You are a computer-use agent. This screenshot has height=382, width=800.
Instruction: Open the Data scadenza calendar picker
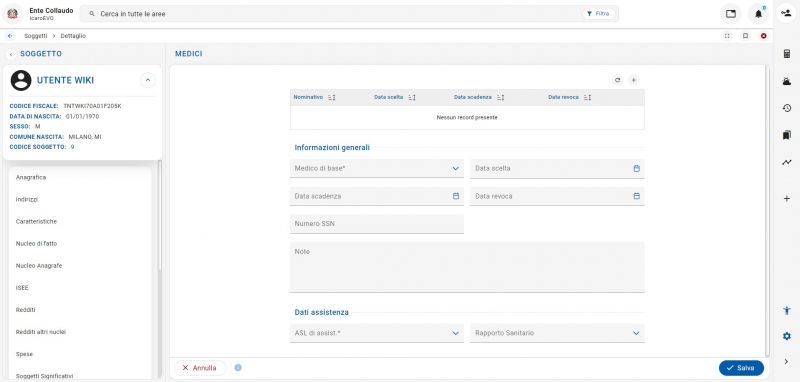tap(456, 196)
